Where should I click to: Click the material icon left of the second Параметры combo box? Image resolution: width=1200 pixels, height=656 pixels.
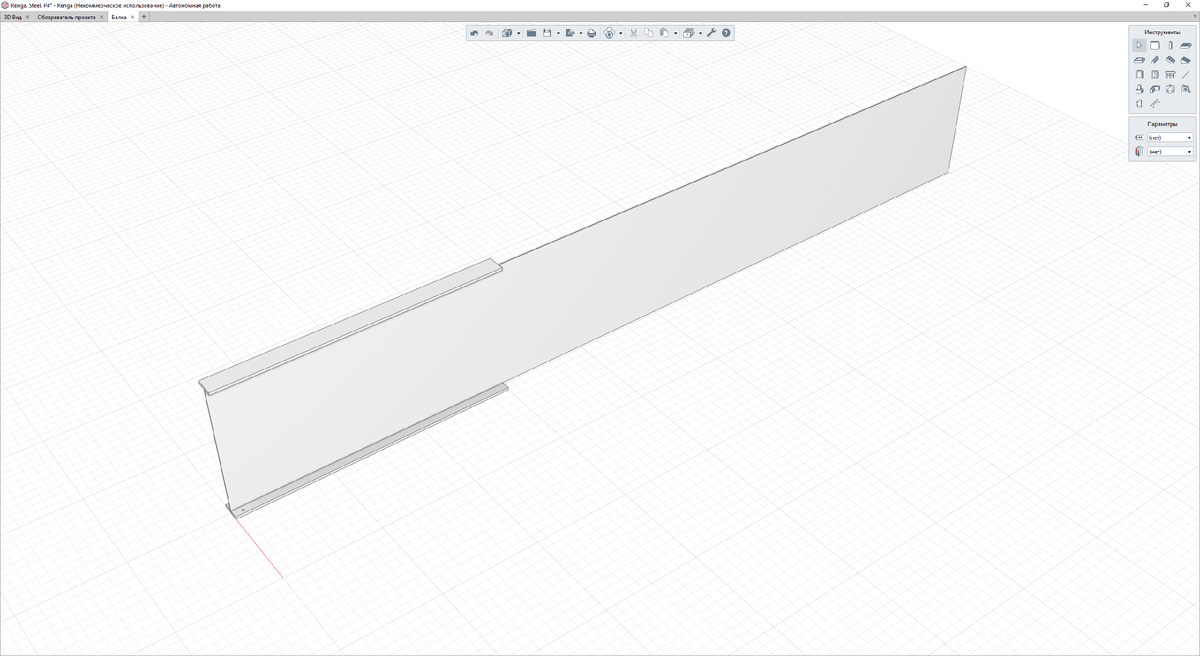tap(1139, 151)
